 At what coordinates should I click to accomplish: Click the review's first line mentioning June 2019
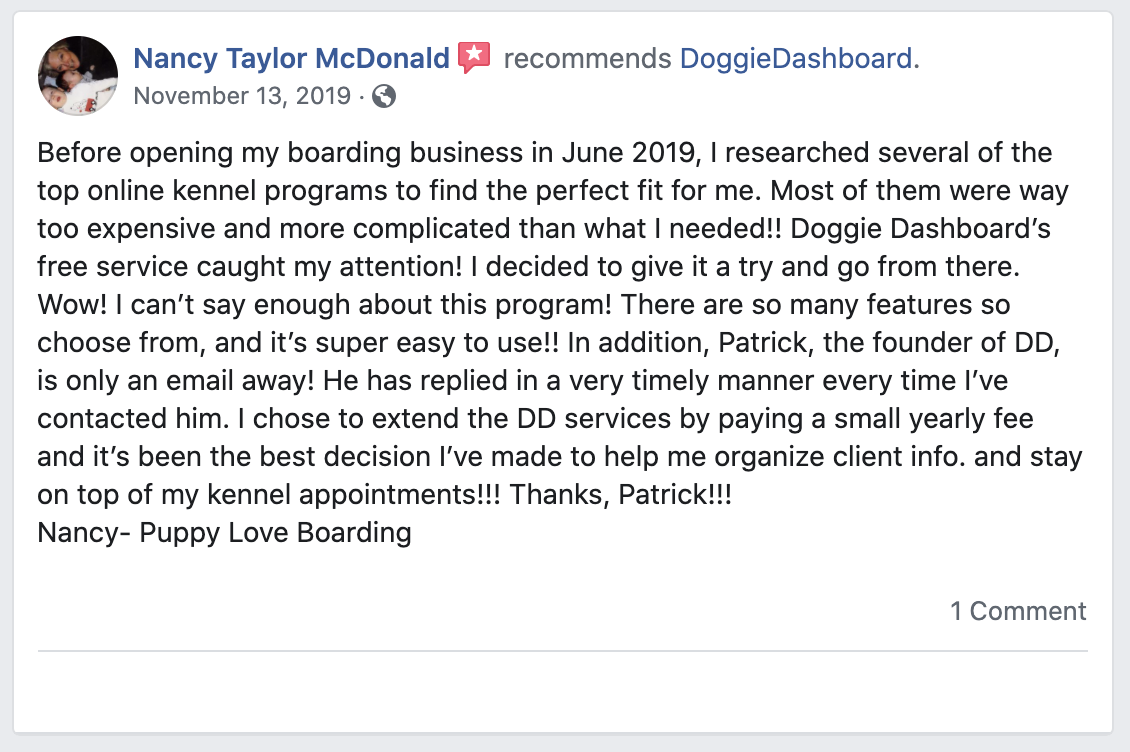coord(545,153)
